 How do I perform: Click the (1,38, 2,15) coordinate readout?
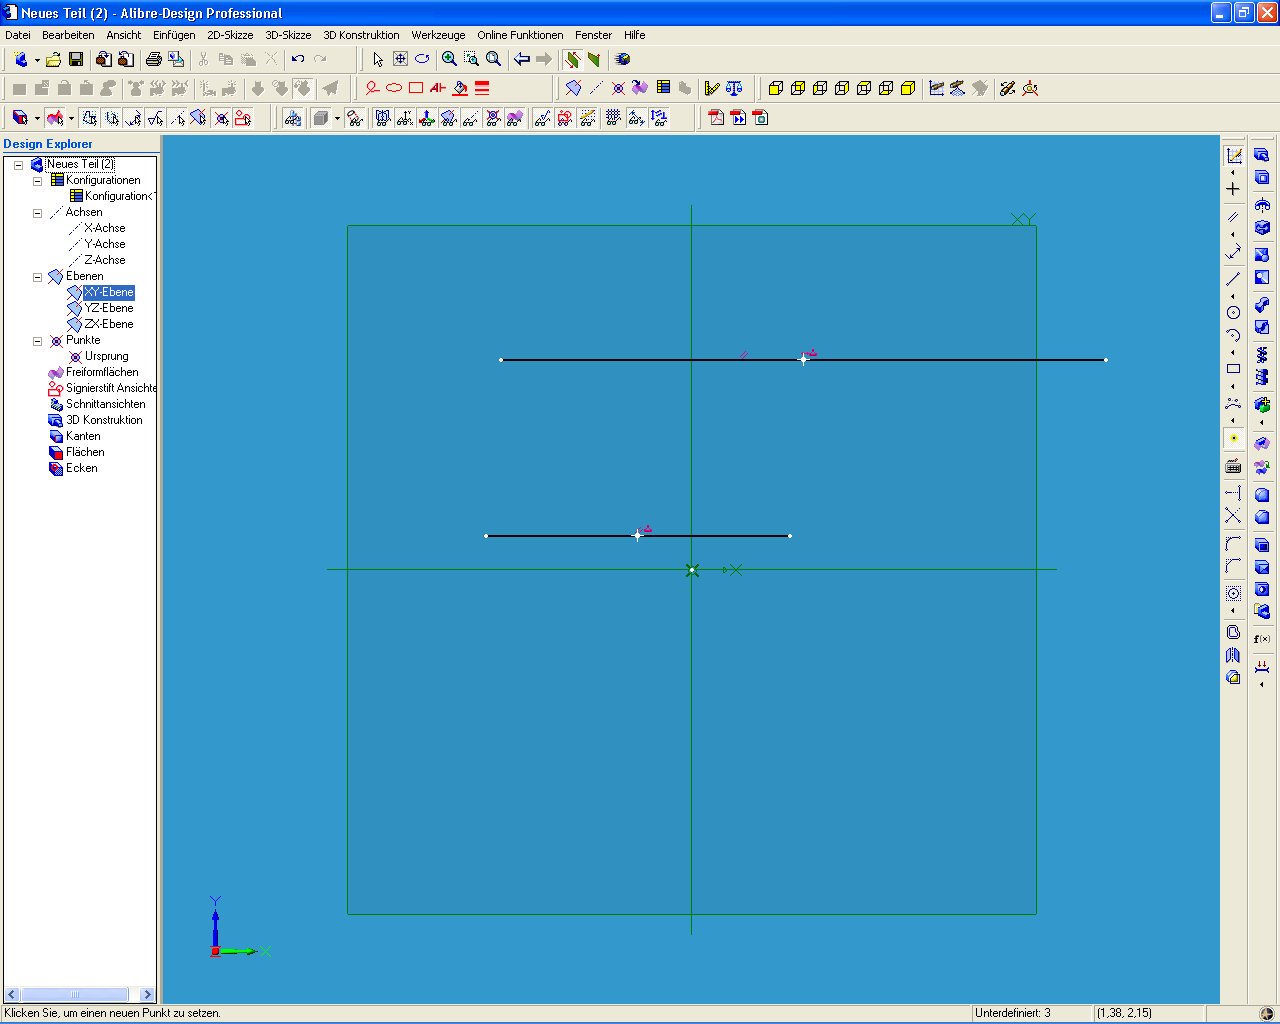(1124, 1013)
